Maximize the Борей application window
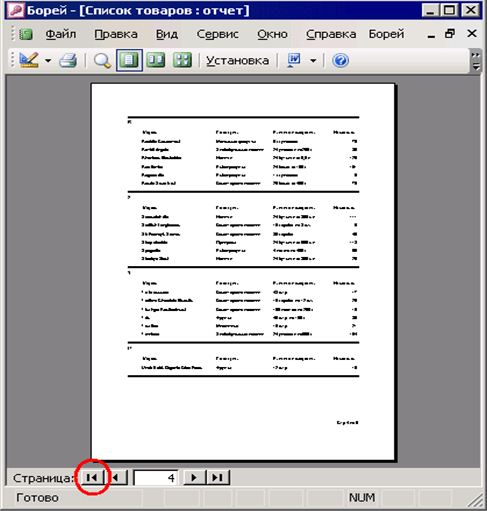 [x=450, y=10]
